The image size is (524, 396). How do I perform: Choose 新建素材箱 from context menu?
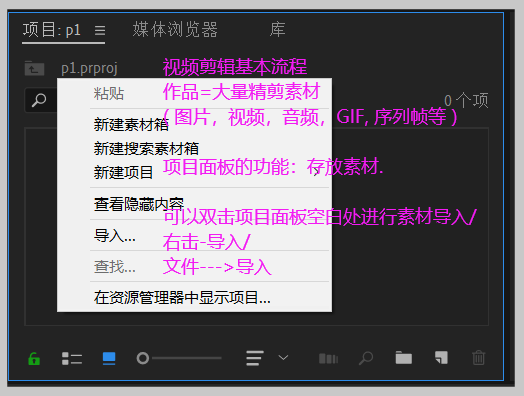(194, 125)
